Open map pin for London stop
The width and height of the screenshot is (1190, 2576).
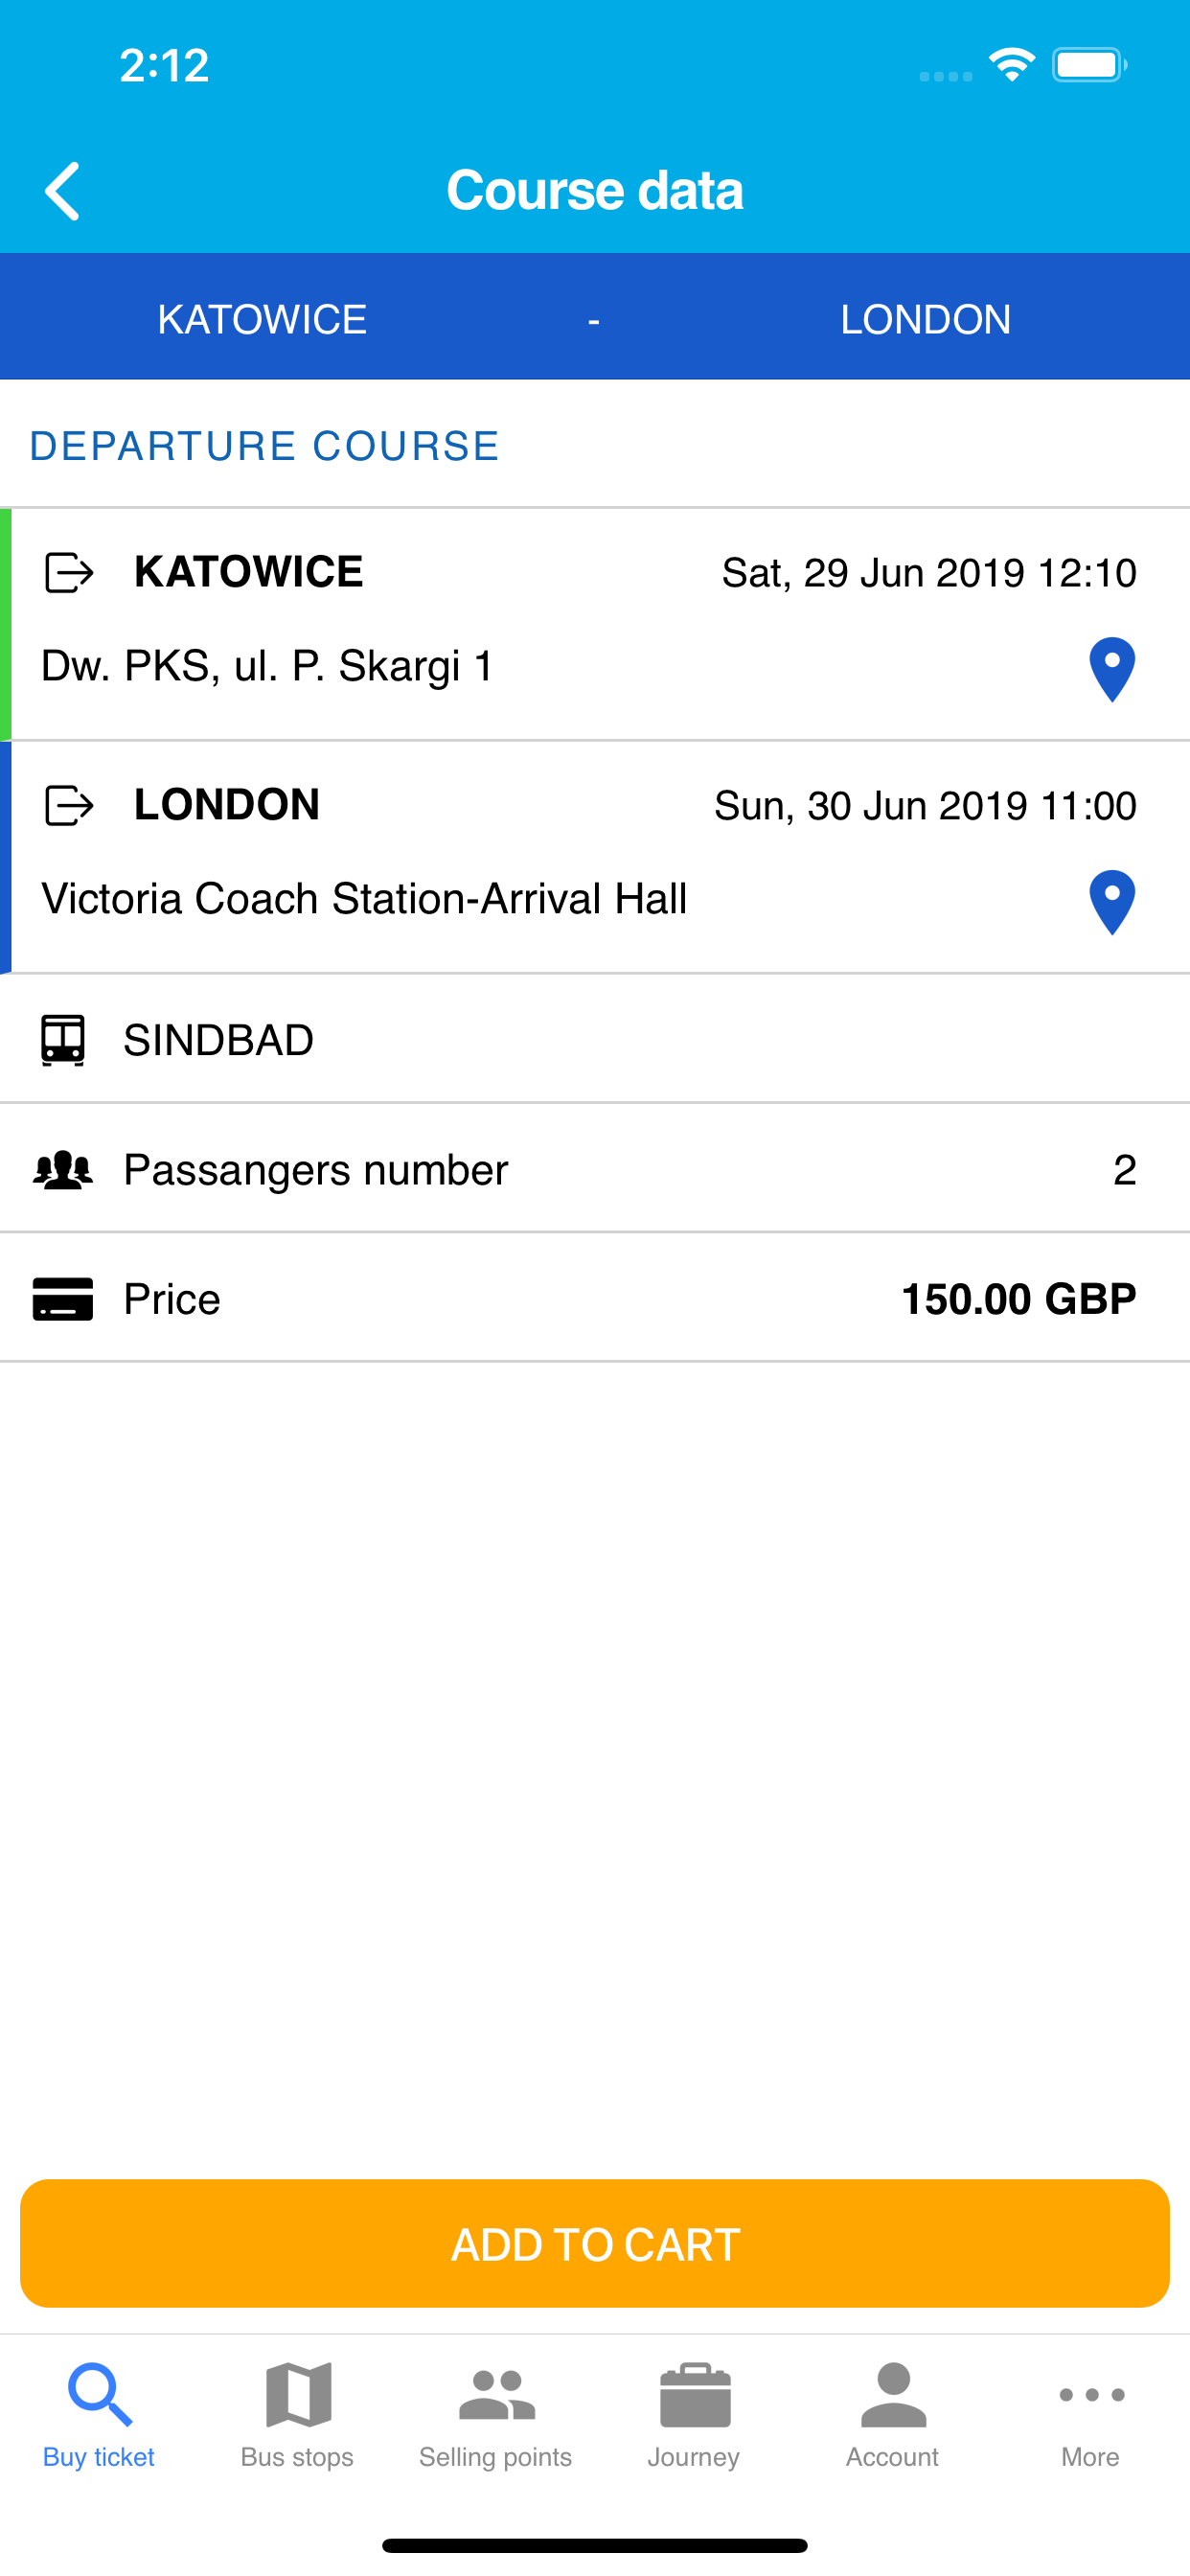pos(1111,902)
